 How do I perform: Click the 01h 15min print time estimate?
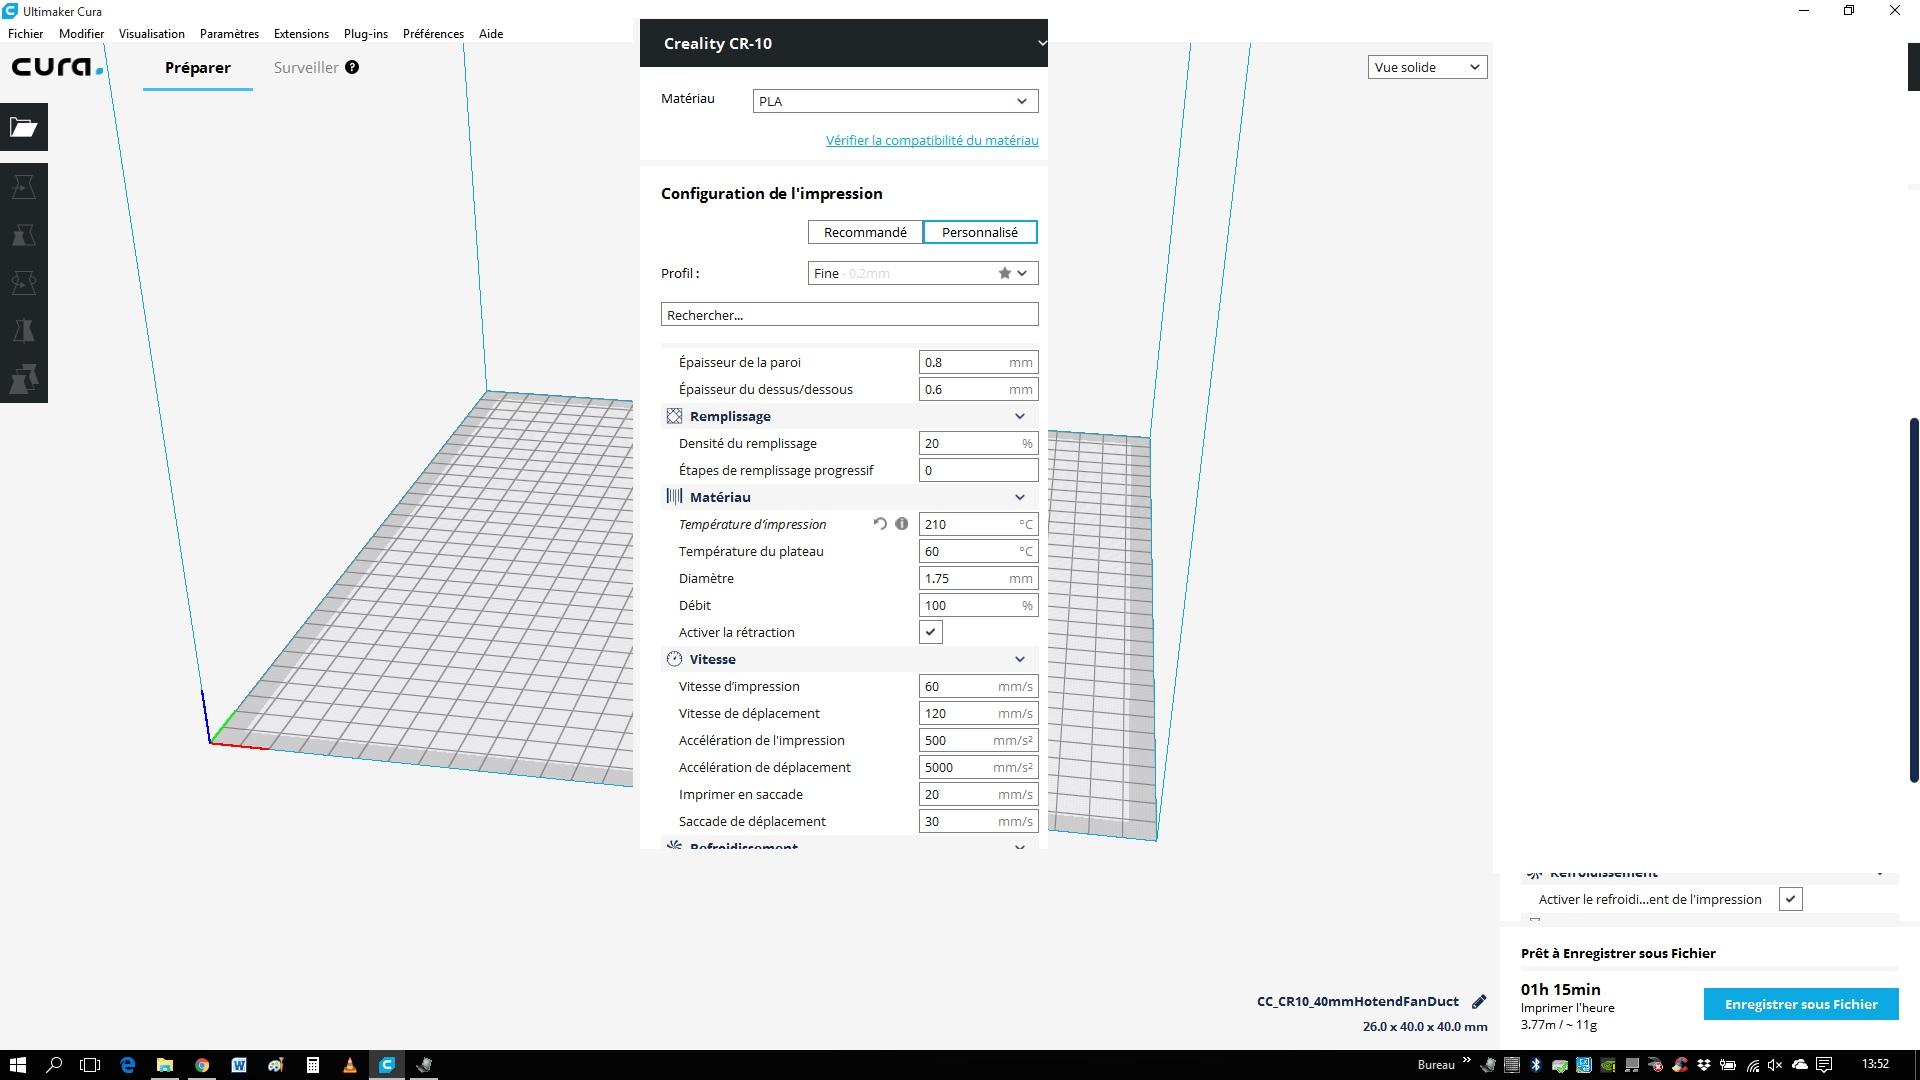pyautogui.click(x=1561, y=989)
